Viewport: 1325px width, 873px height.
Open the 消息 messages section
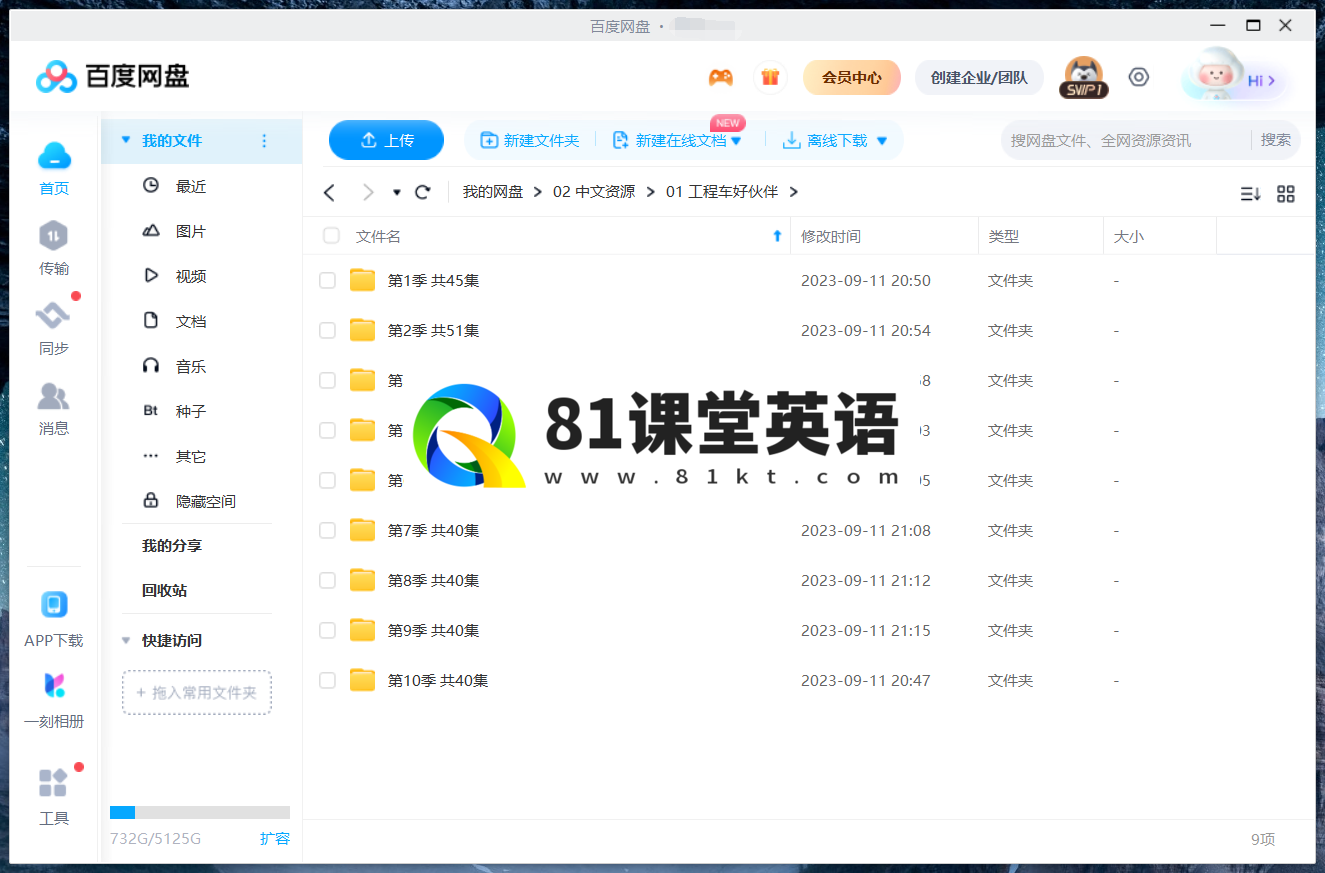(54, 408)
